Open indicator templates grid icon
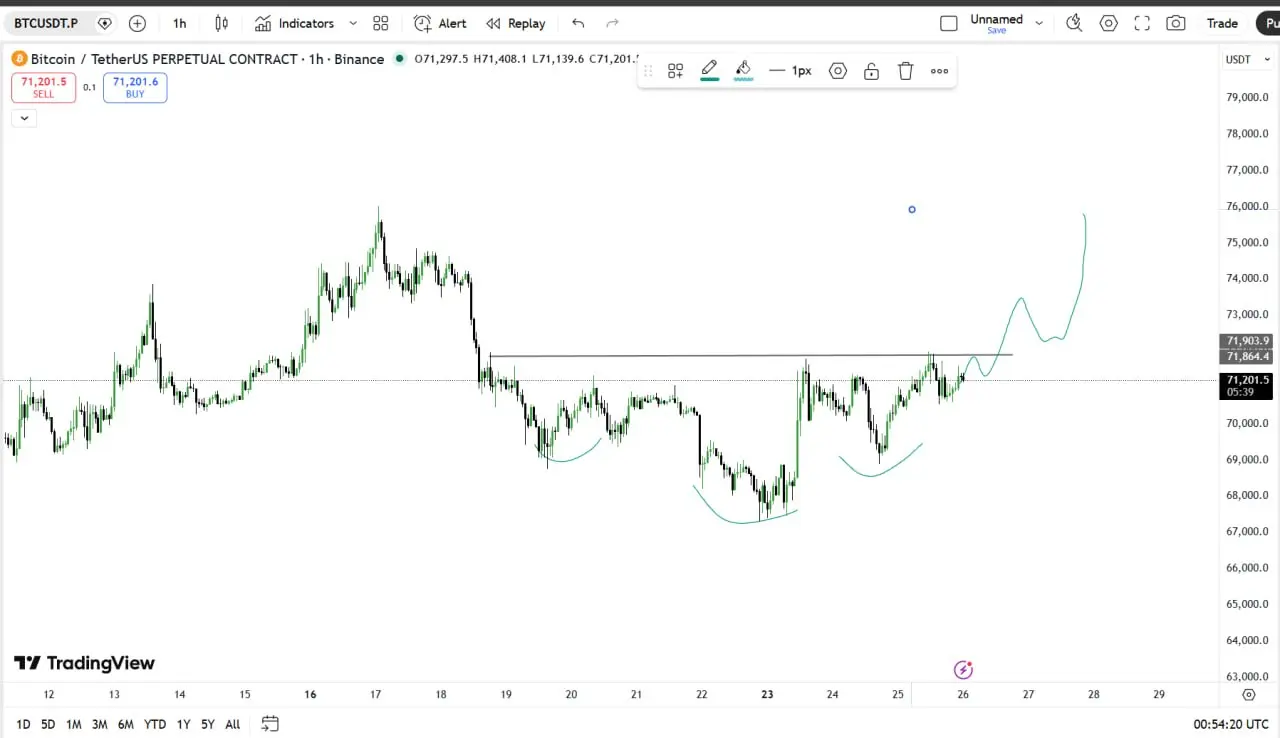The height and width of the screenshot is (738, 1280). click(x=381, y=23)
